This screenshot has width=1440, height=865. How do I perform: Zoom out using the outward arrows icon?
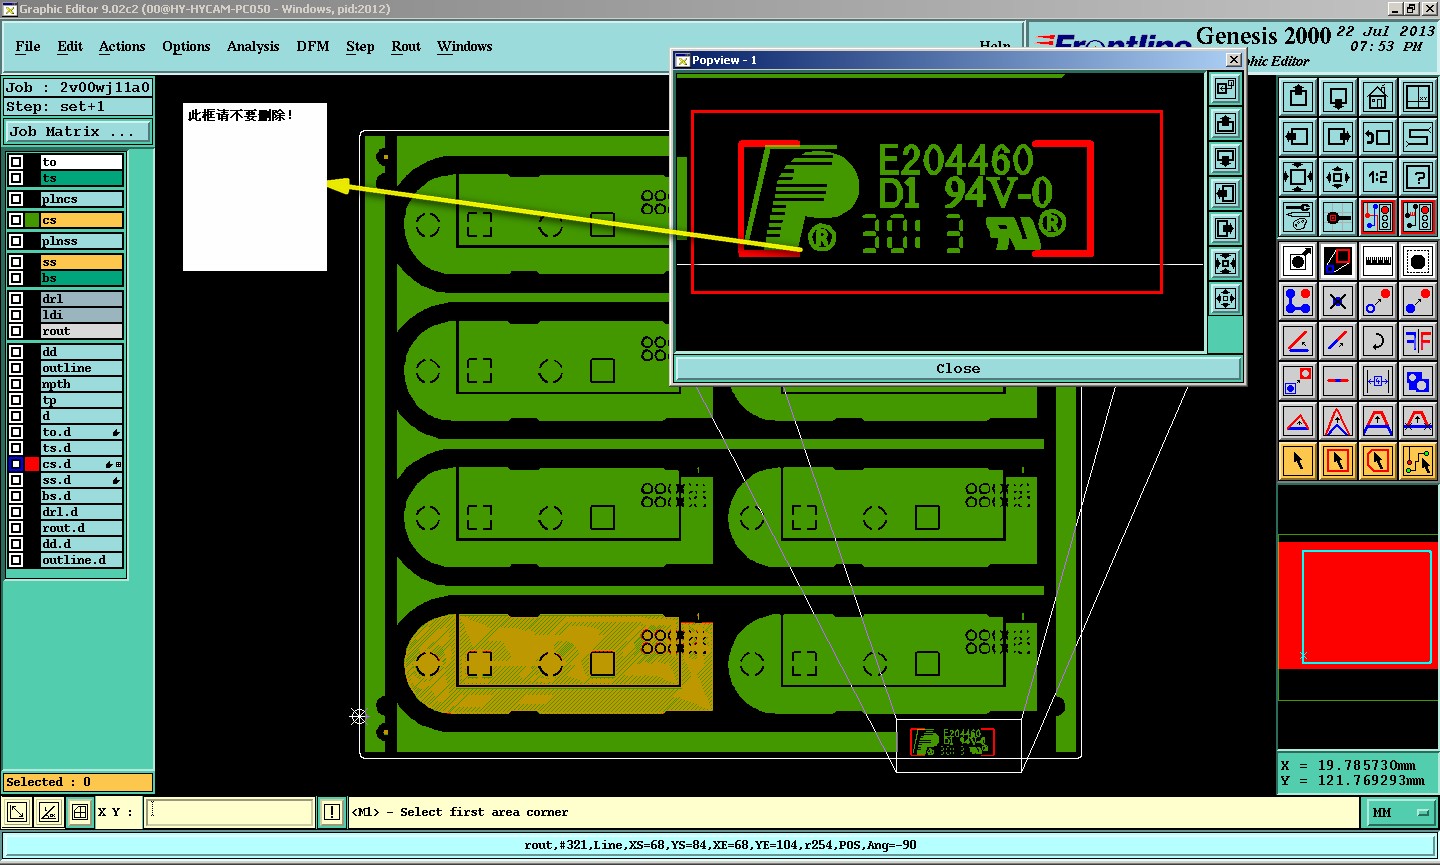(x=1338, y=177)
